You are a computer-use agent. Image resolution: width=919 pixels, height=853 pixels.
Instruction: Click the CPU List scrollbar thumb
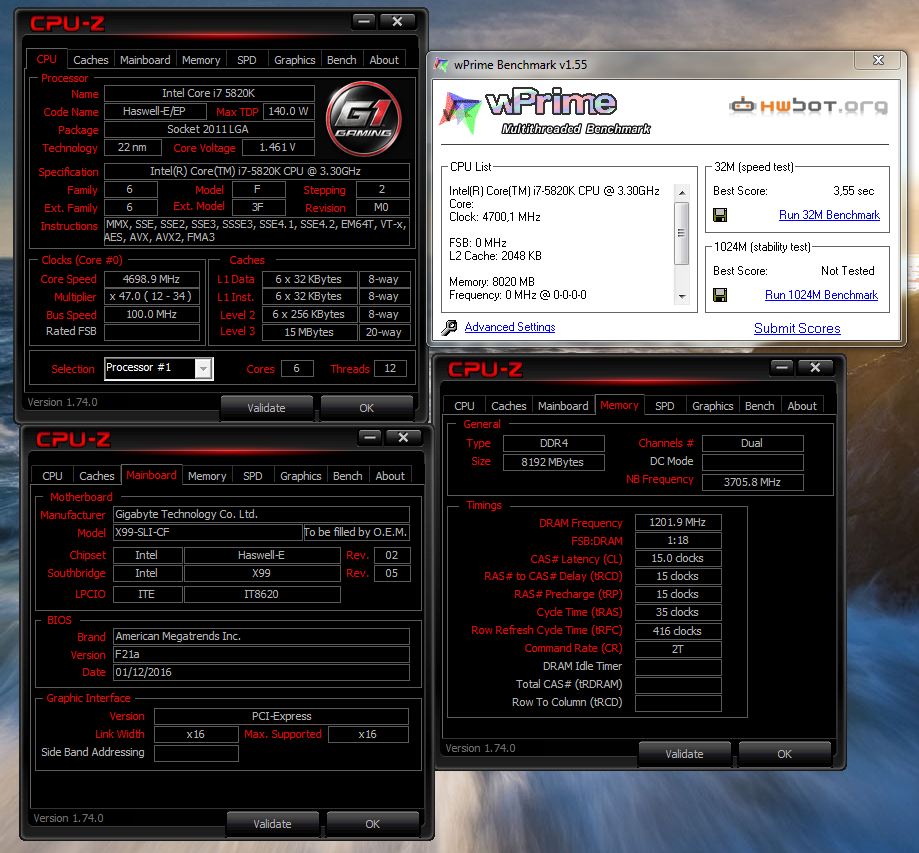coord(682,233)
